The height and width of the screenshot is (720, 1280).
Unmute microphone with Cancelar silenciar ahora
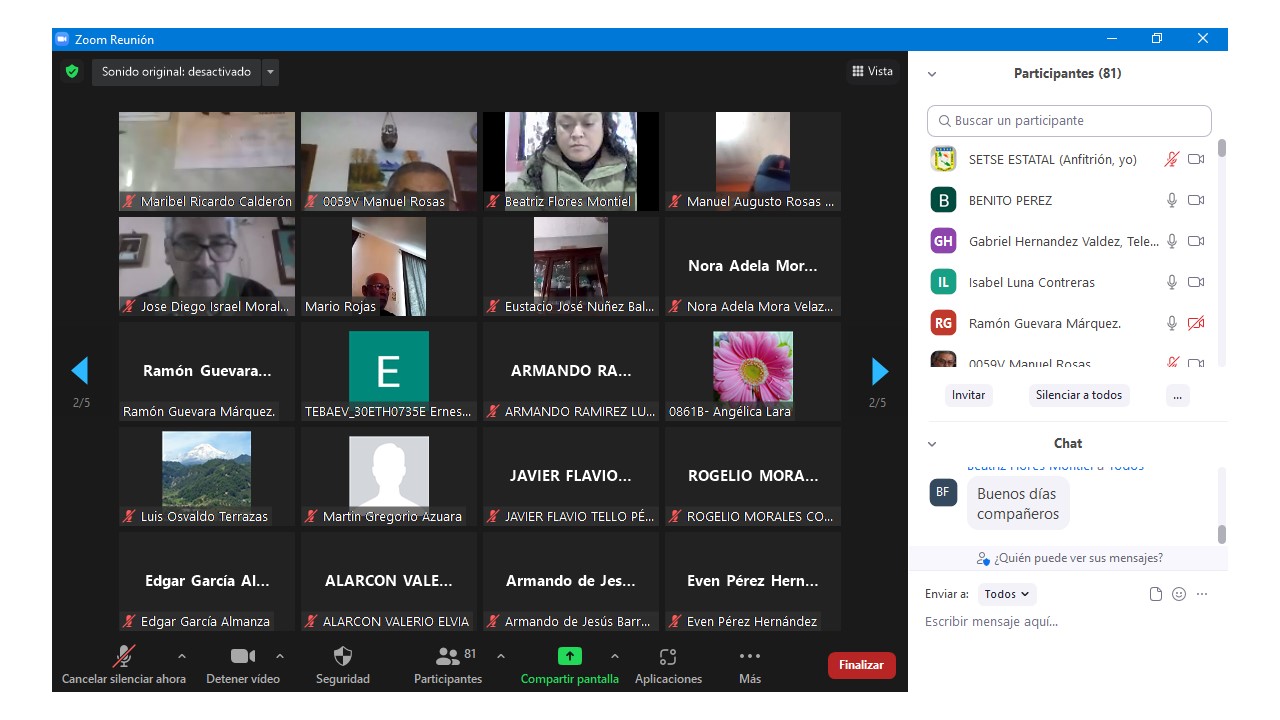(124, 657)
